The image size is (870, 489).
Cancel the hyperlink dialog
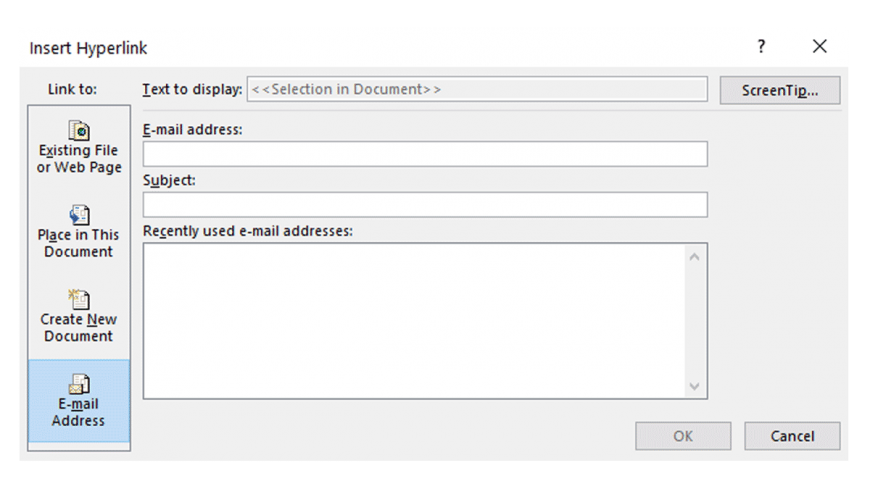[792, 436]
